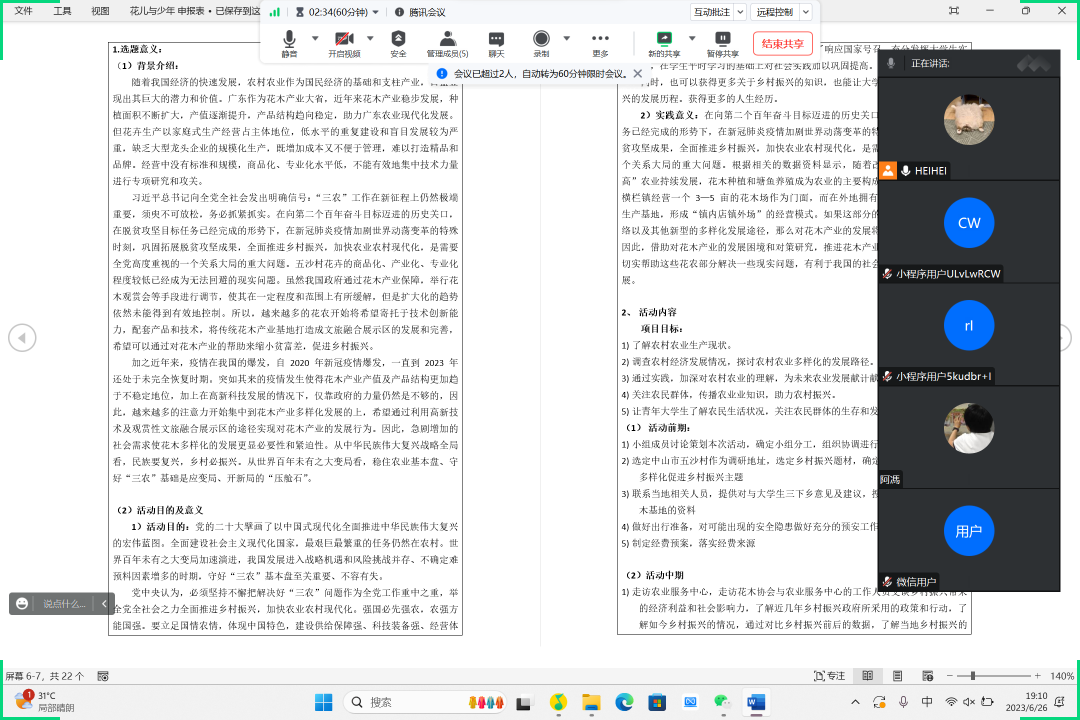
Task: Open Tencent Meeting taskbar icon
Action: [690, 702]
